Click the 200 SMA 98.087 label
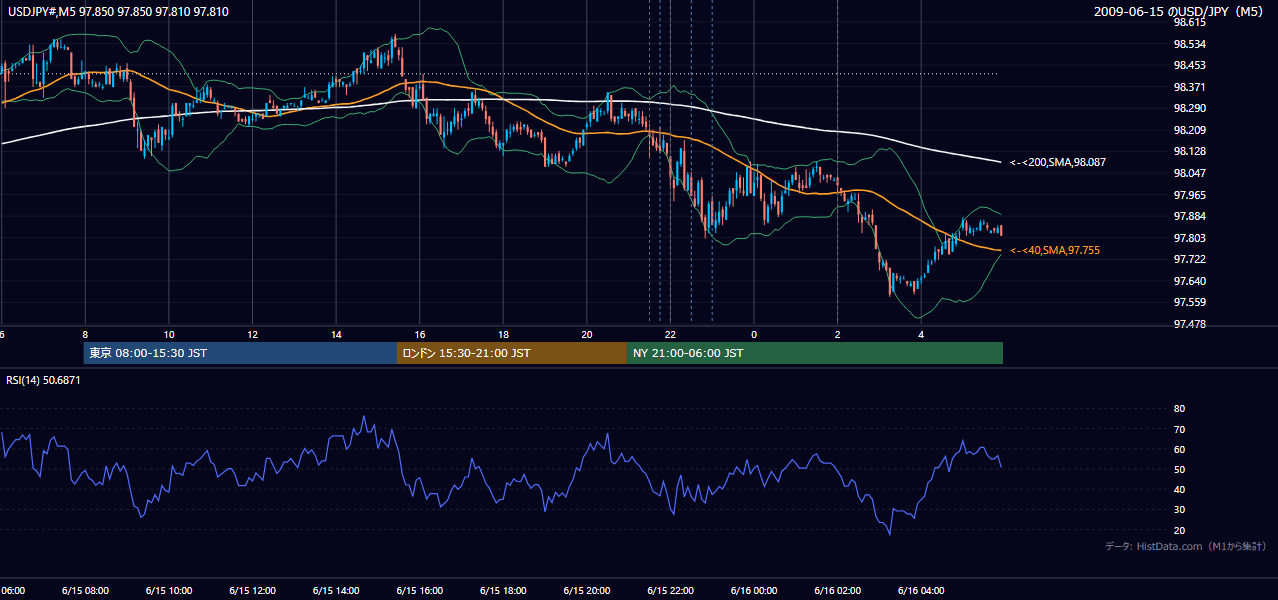 (1058, 162)
